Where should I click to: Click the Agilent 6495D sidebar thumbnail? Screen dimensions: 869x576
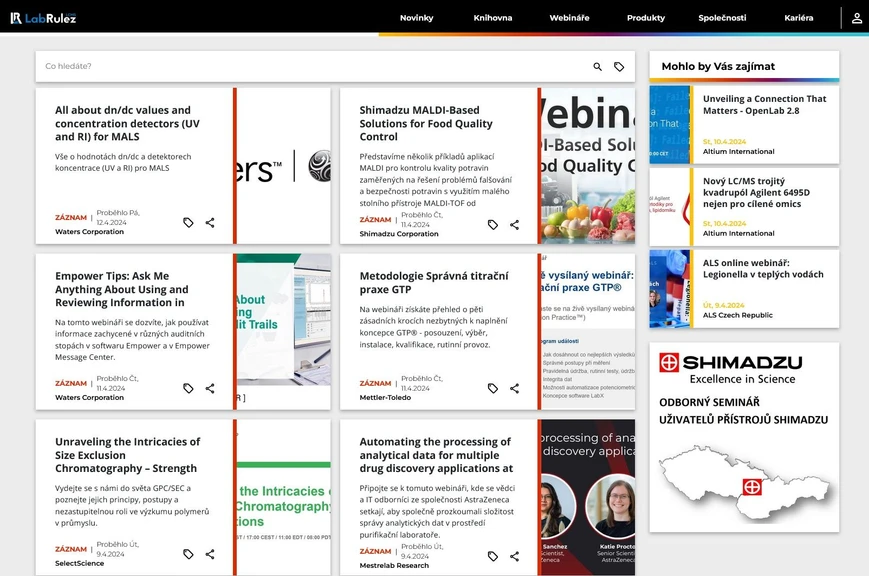pos(669,207)
